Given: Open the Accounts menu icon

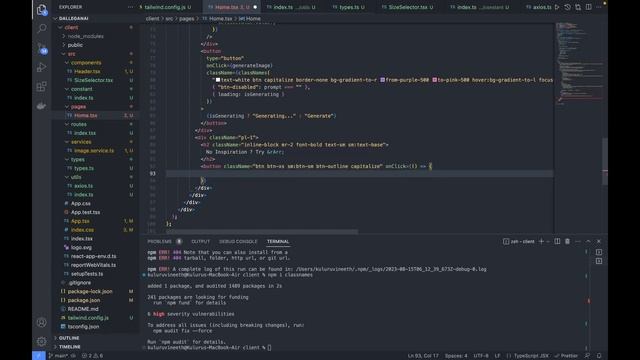Looking at the screenshot, I should (x=42, y=322).
